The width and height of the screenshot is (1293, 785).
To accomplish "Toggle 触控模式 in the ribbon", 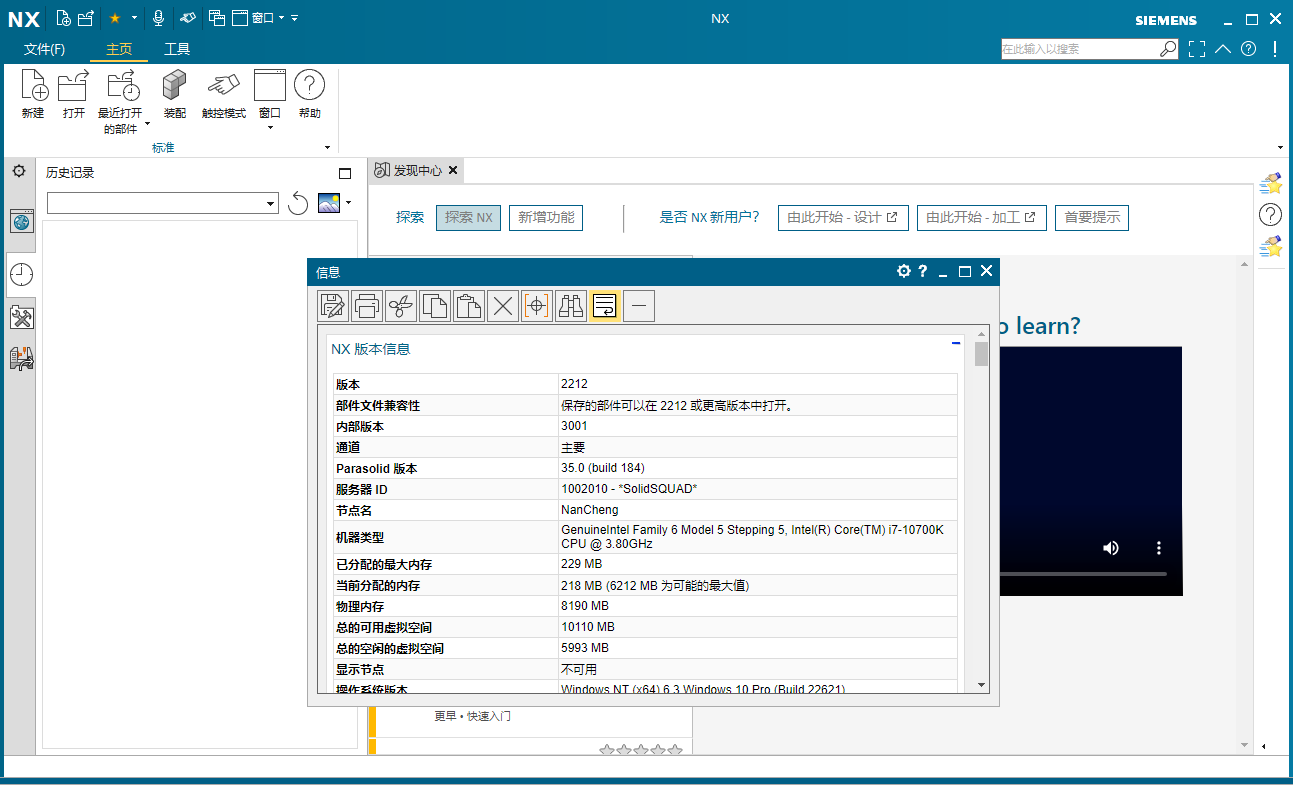I will click(x=224, y=96).
